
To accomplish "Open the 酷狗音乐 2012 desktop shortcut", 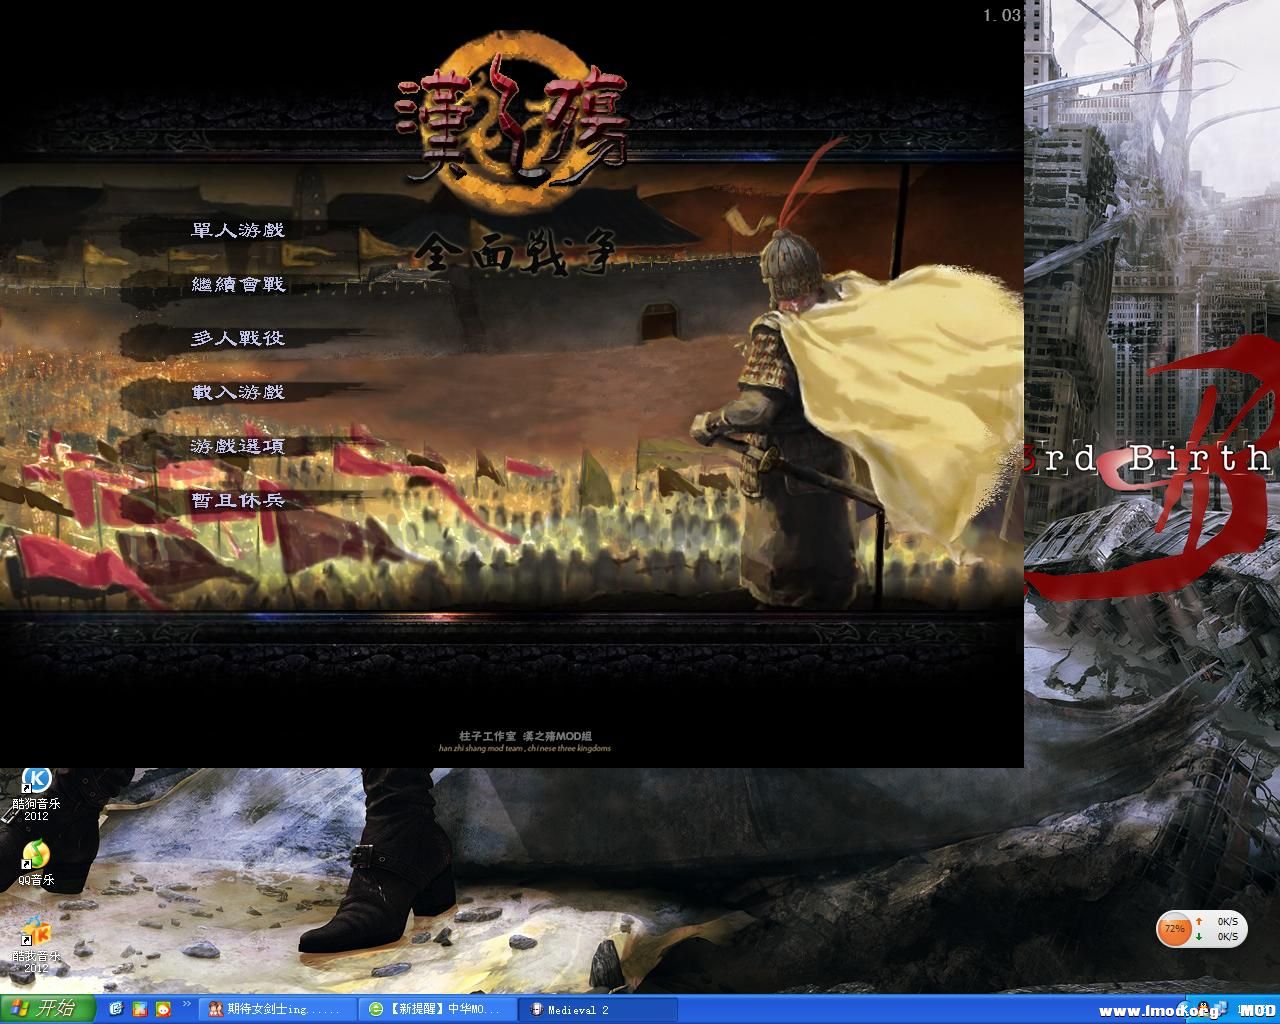I will [37, 781].
